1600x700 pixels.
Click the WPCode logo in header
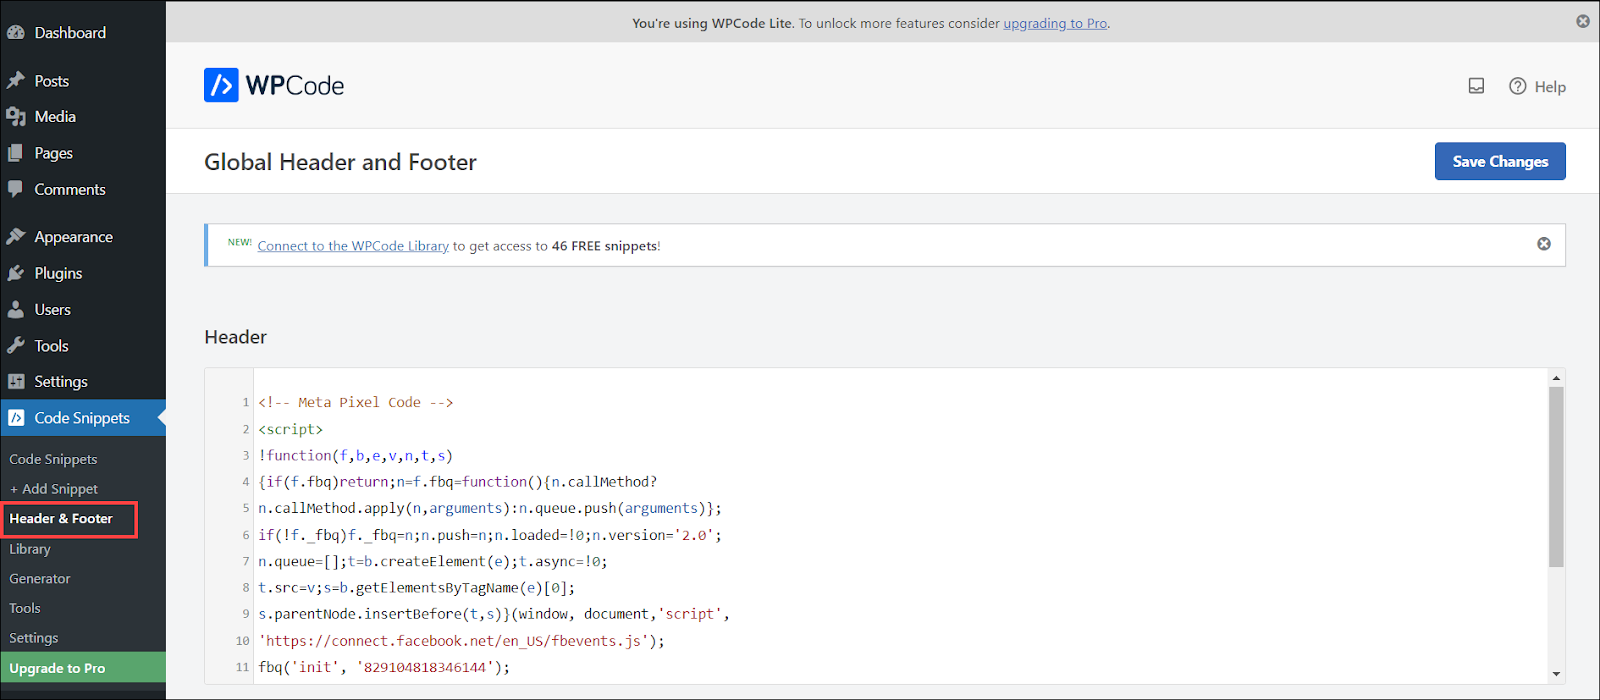coord(274,86)
